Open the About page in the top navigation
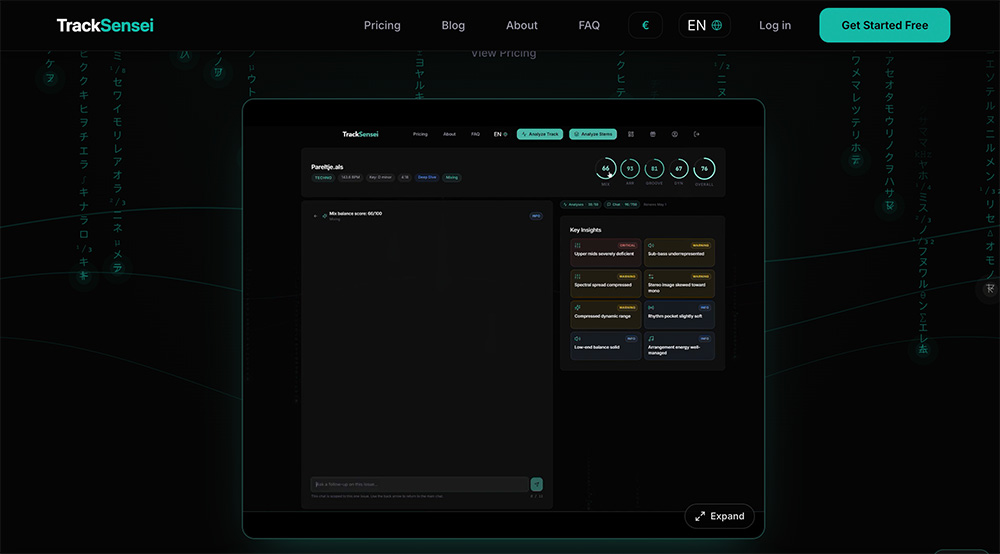This screenshot has height=554, width=1000. coord(522,26)
